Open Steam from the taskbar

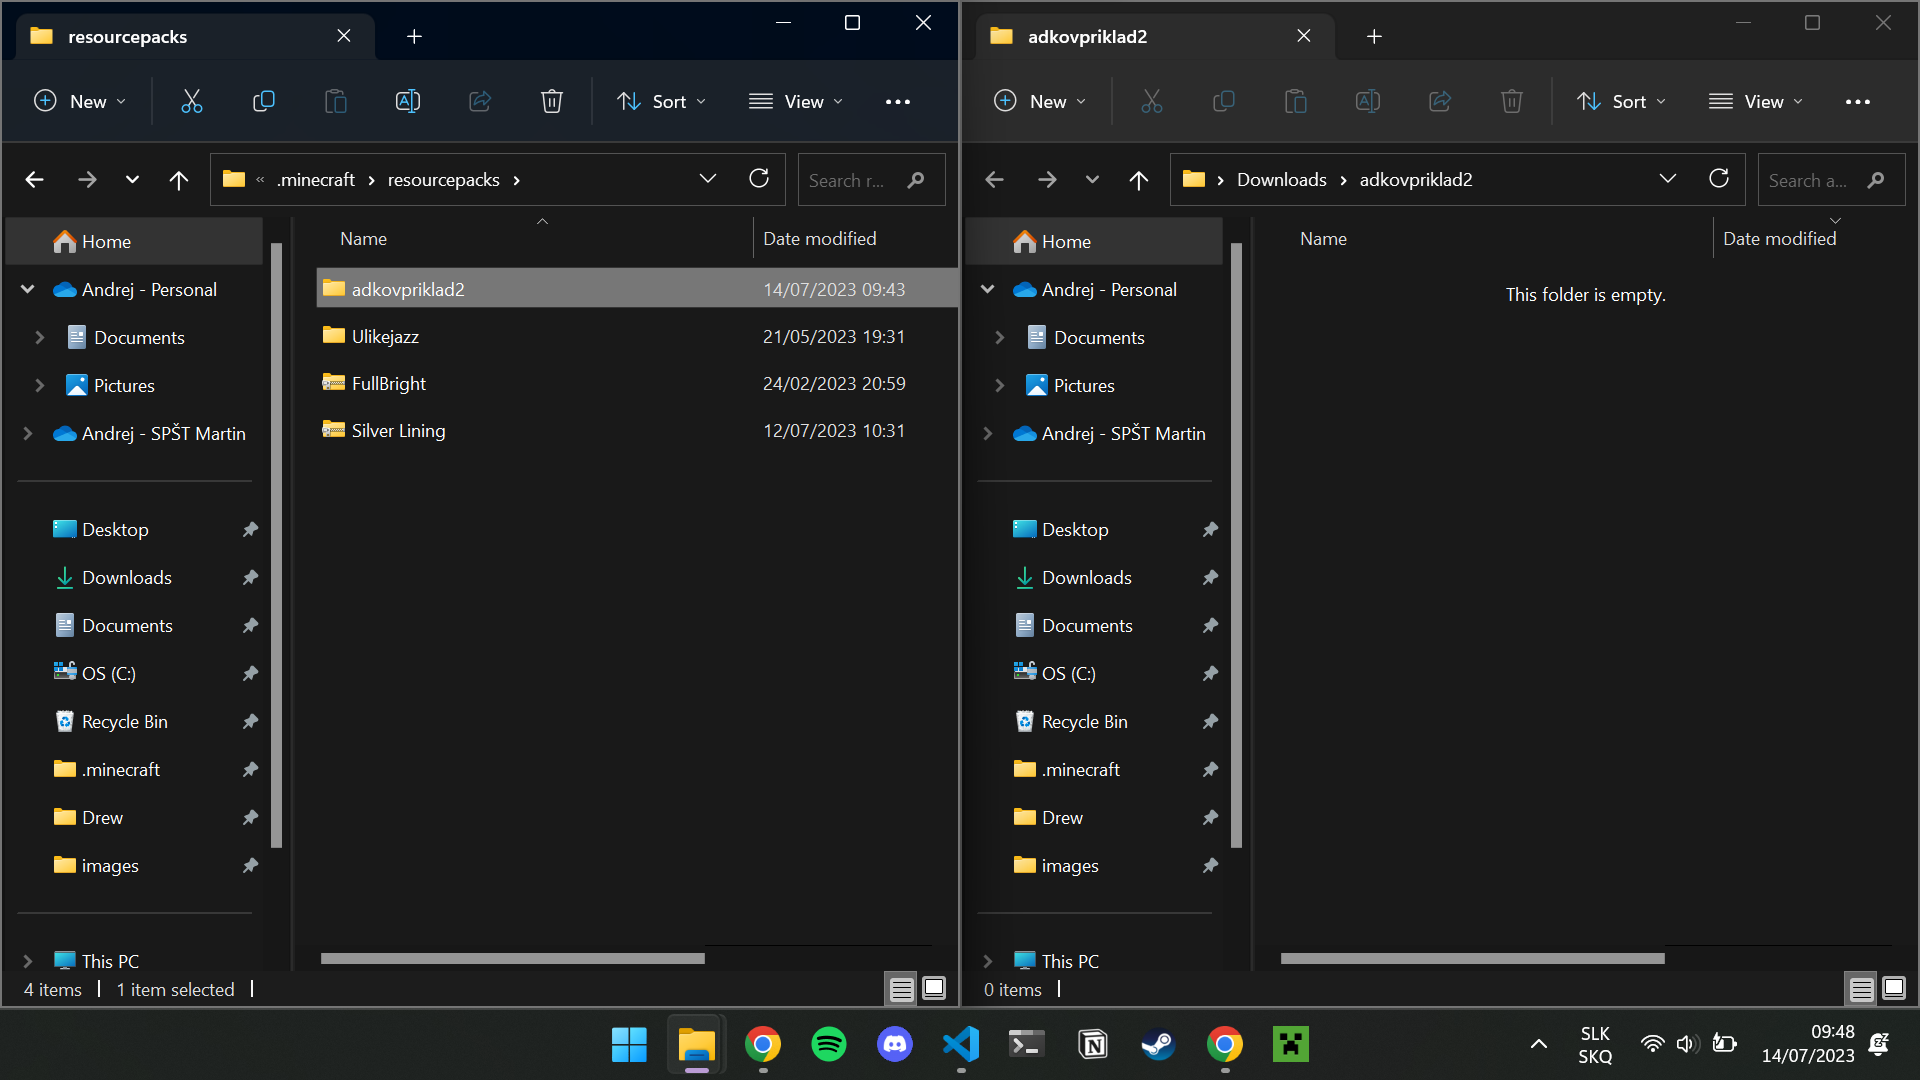pyautogui.click(x=1158, y=1045)
